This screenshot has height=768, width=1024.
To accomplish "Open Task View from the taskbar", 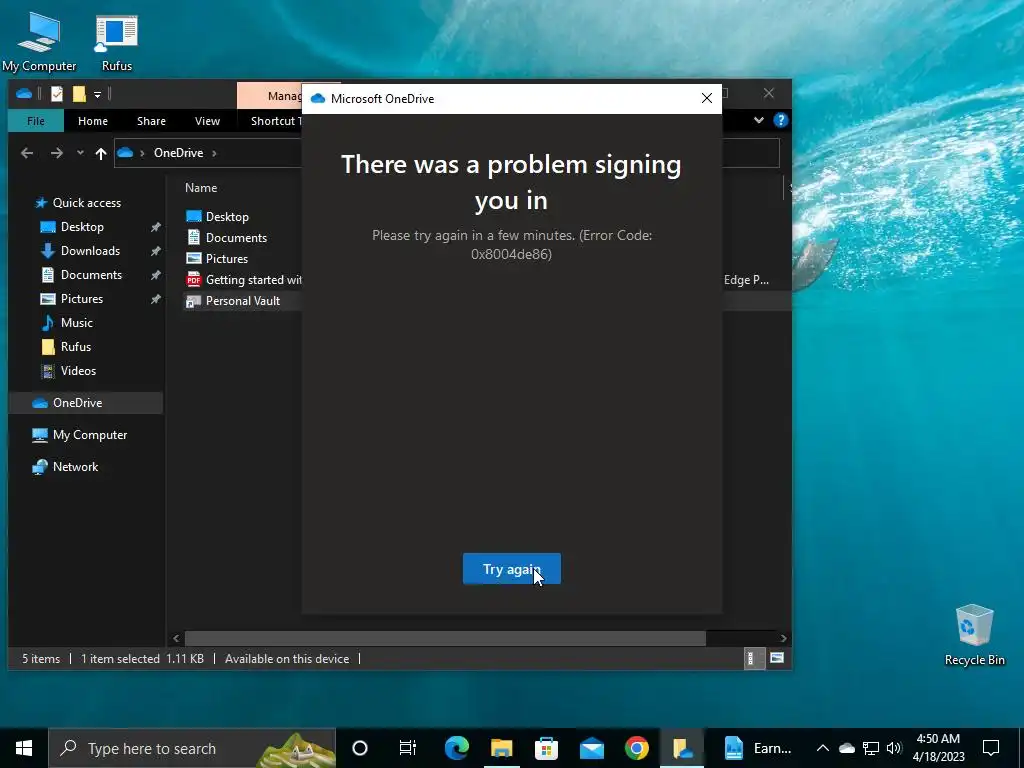I will pos(408,748).
